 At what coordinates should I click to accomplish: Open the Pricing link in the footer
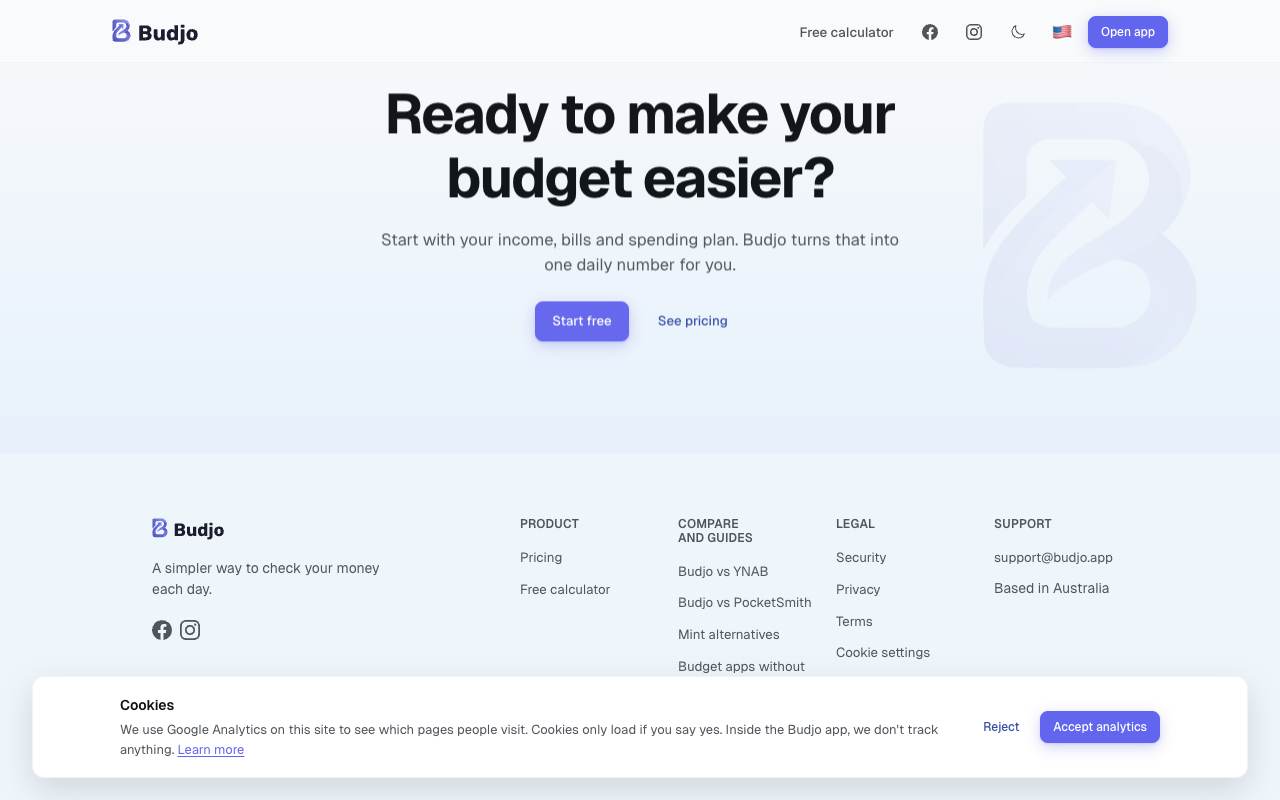tap(541, 558)
